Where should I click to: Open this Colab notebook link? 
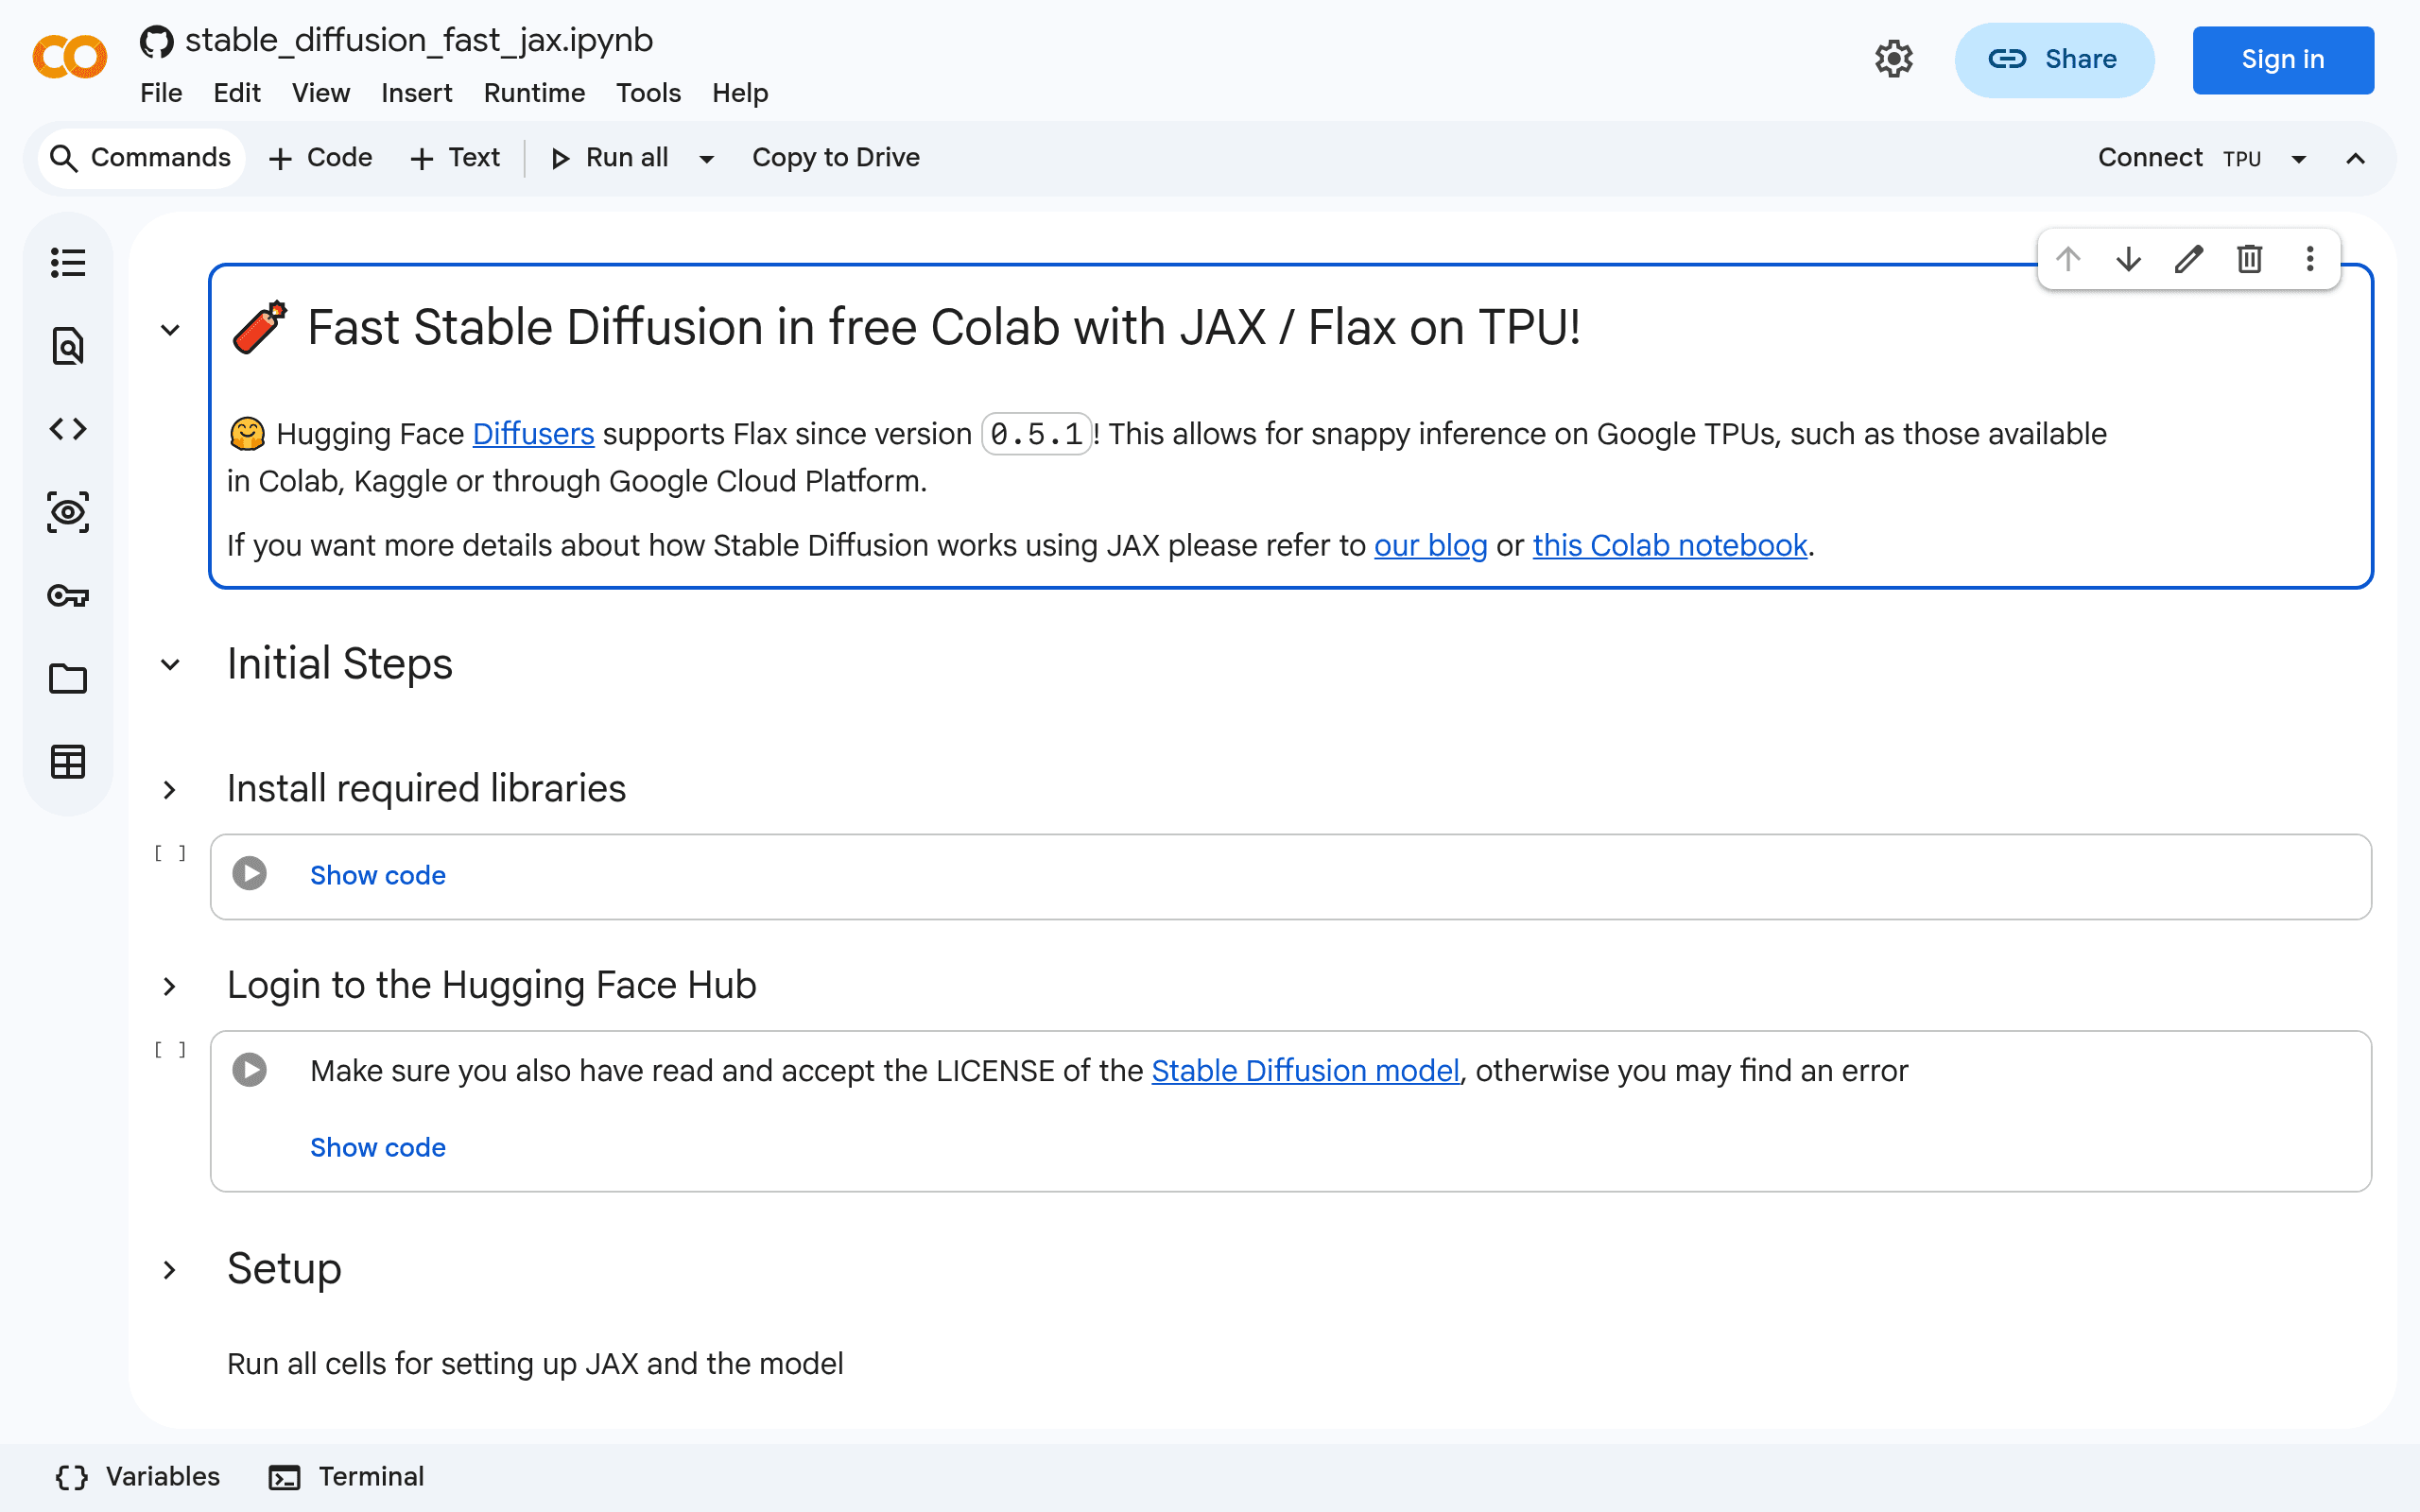(x=1670, y=546)
